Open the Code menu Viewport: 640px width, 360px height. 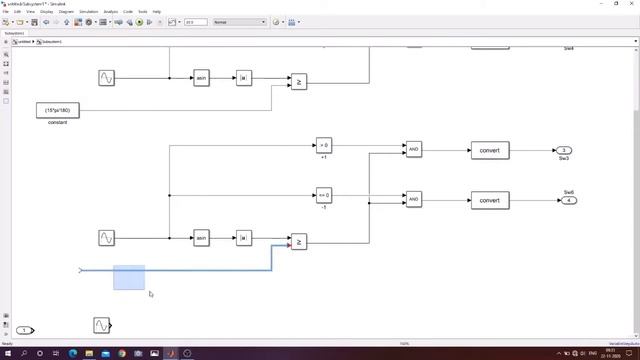pyautogui.click(x=128, y=12)
